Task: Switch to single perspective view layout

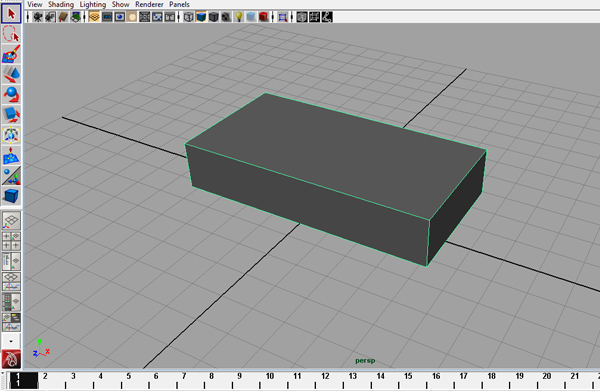Action: 11,221
